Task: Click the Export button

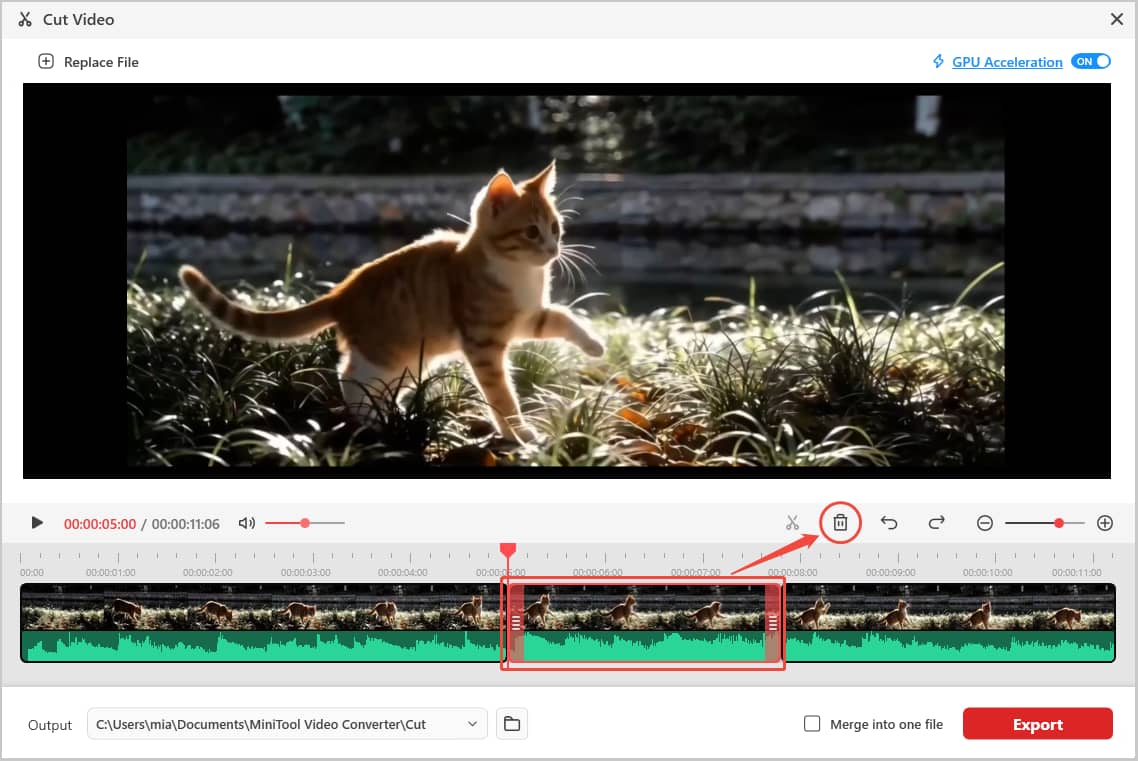Action: (1037, 724)
